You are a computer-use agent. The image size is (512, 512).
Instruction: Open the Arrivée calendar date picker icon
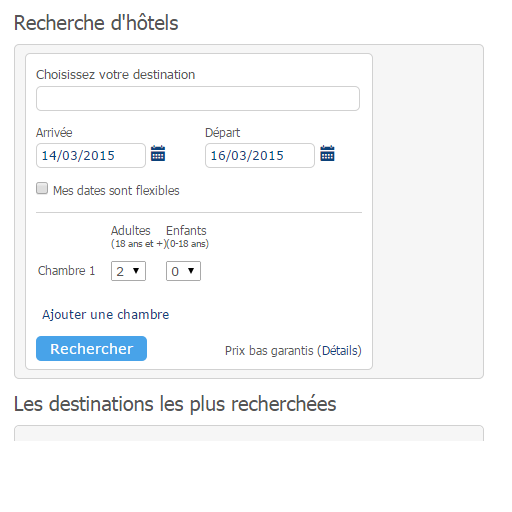(158, 153)
